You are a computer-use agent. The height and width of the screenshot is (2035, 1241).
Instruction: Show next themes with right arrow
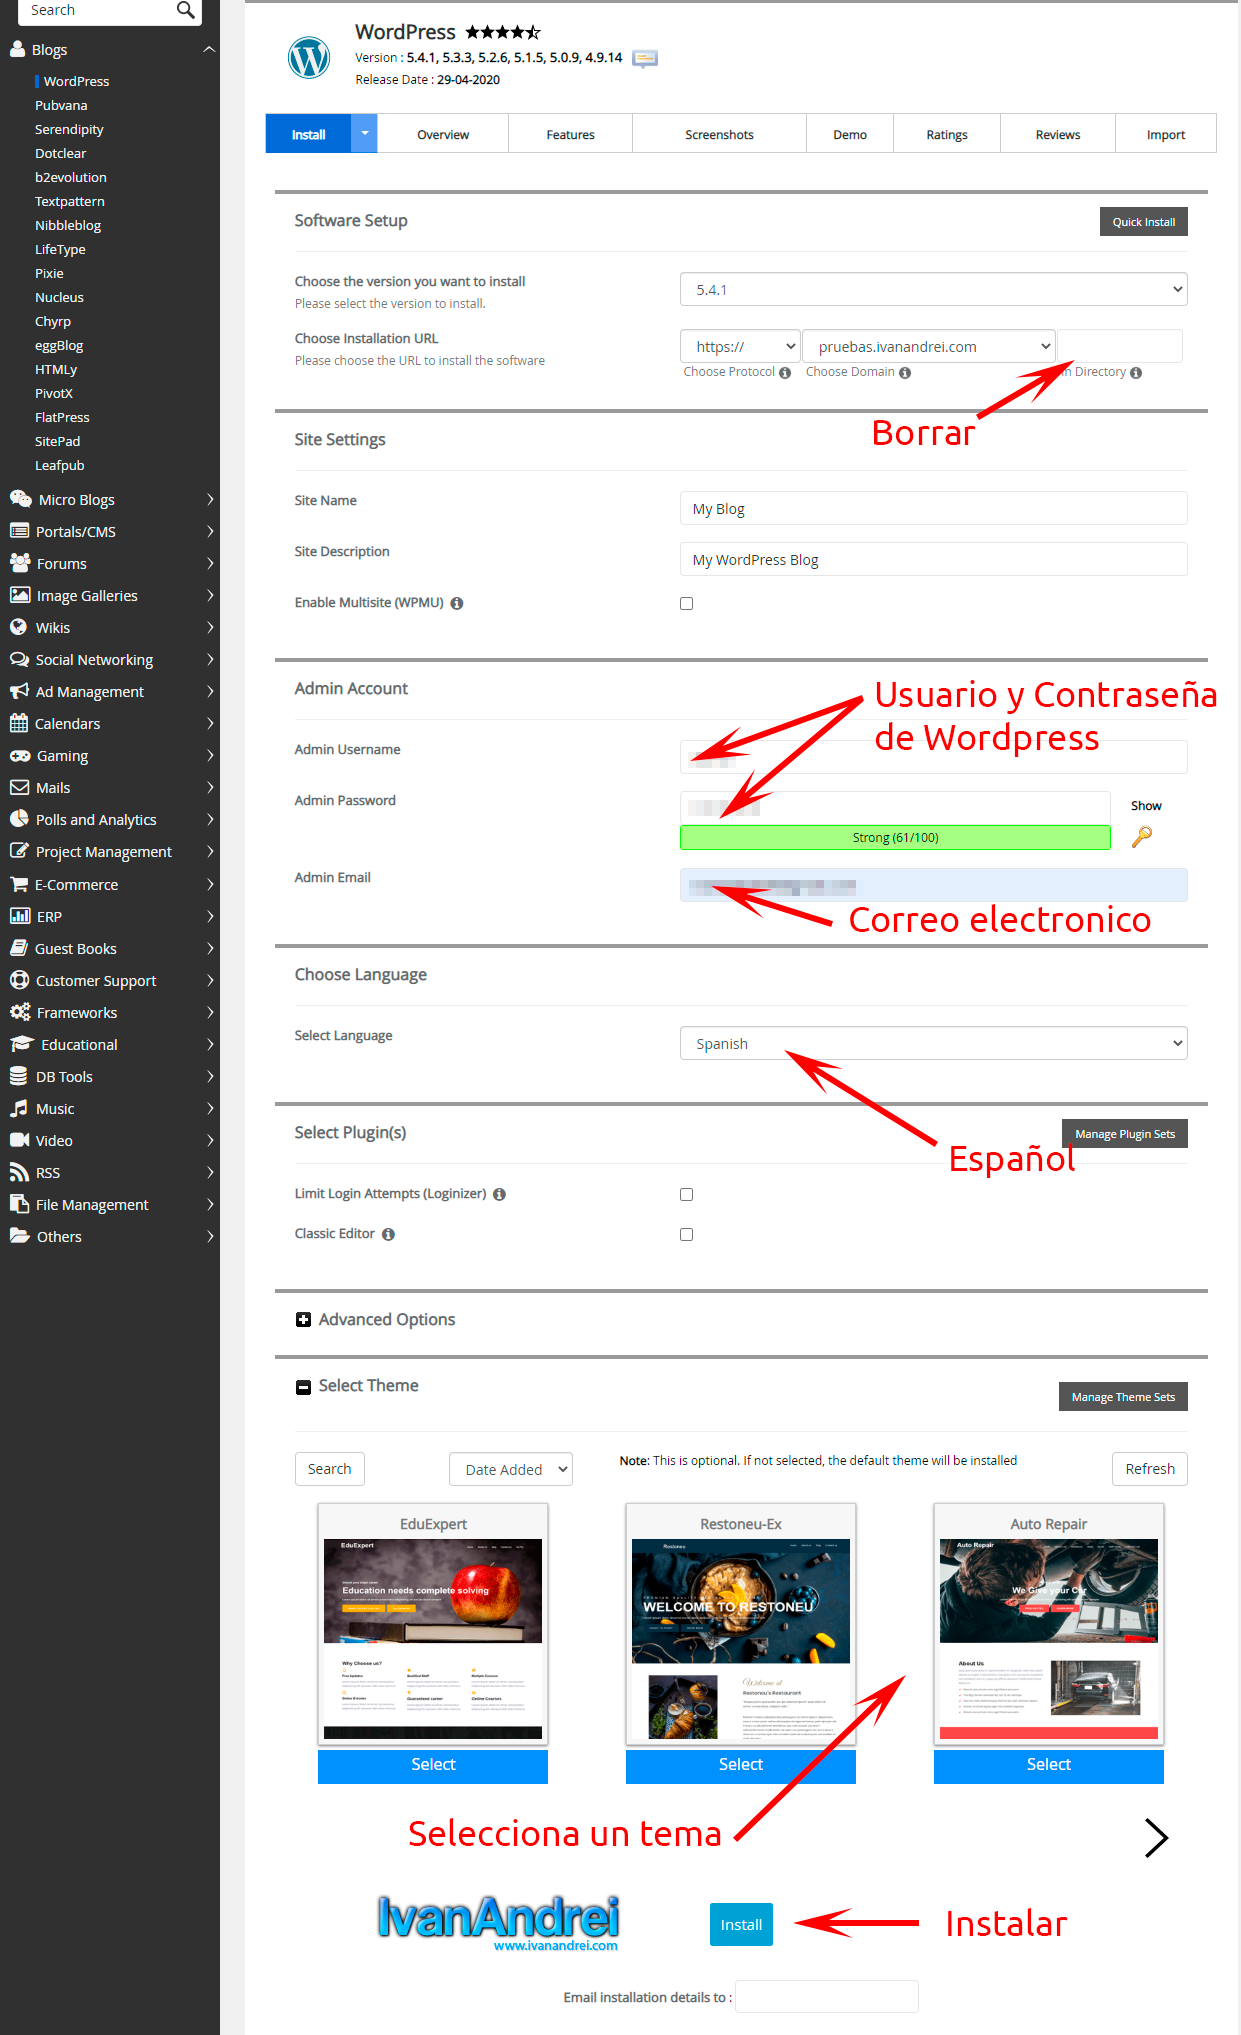click(x=1156, y=1837)
